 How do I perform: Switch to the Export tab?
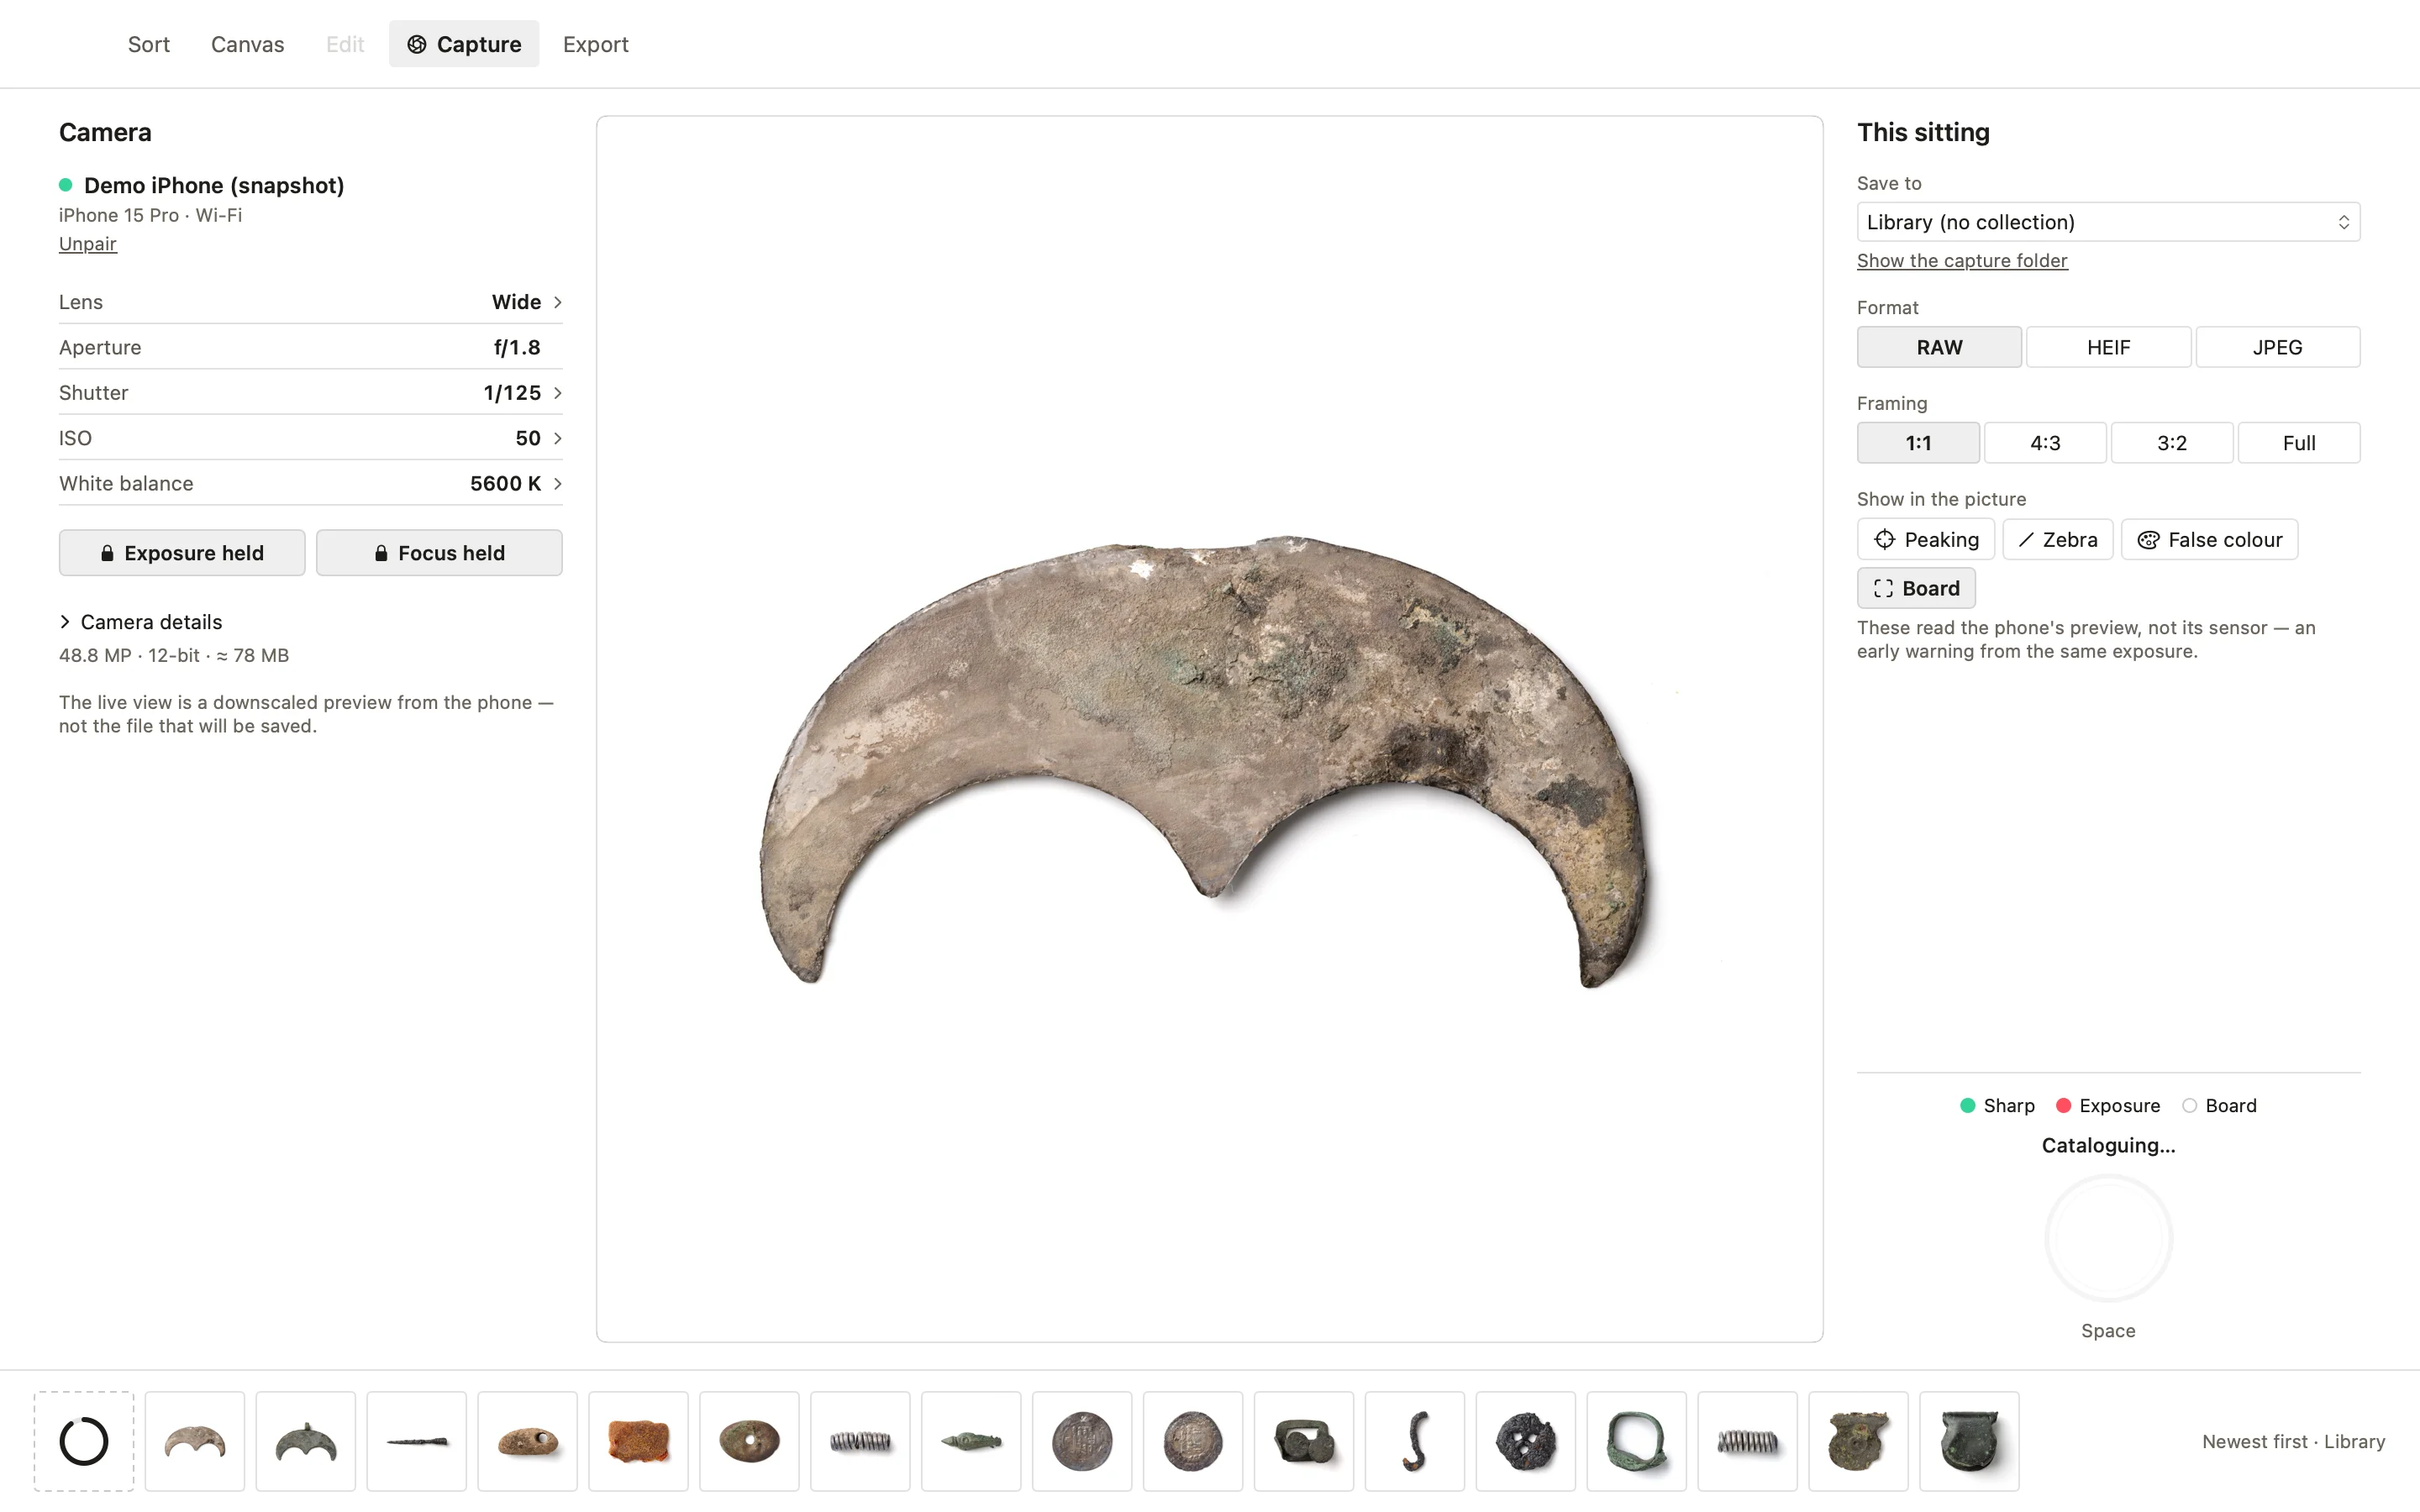pyautogui.click(x=595, y=44)
